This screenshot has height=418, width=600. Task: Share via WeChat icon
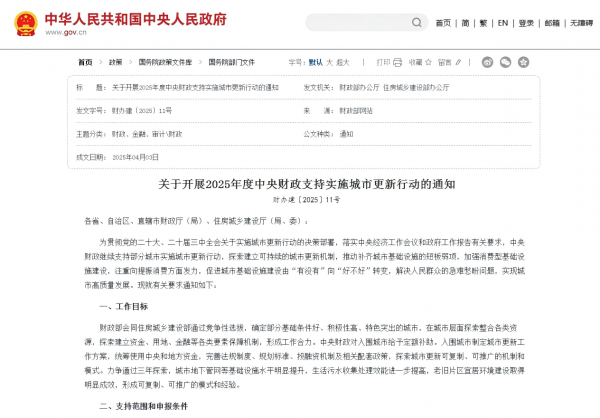point(505,62)
